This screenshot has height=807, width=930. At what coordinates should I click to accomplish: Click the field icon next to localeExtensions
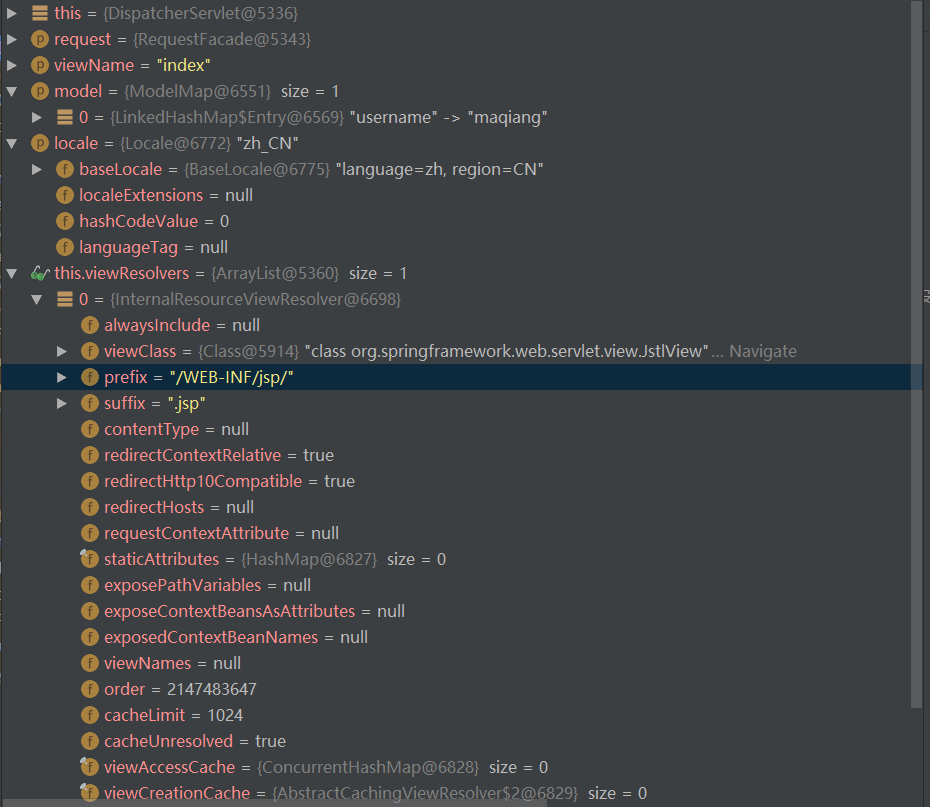click(65, 195)
